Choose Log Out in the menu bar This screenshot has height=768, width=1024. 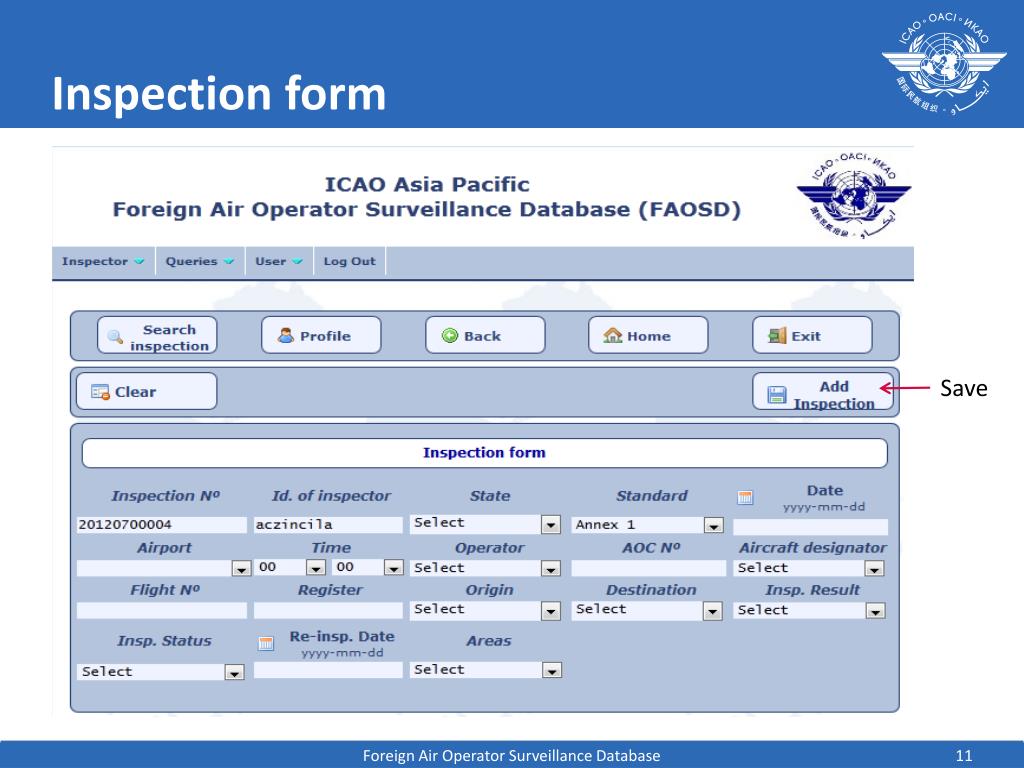(x=349, y=261)
